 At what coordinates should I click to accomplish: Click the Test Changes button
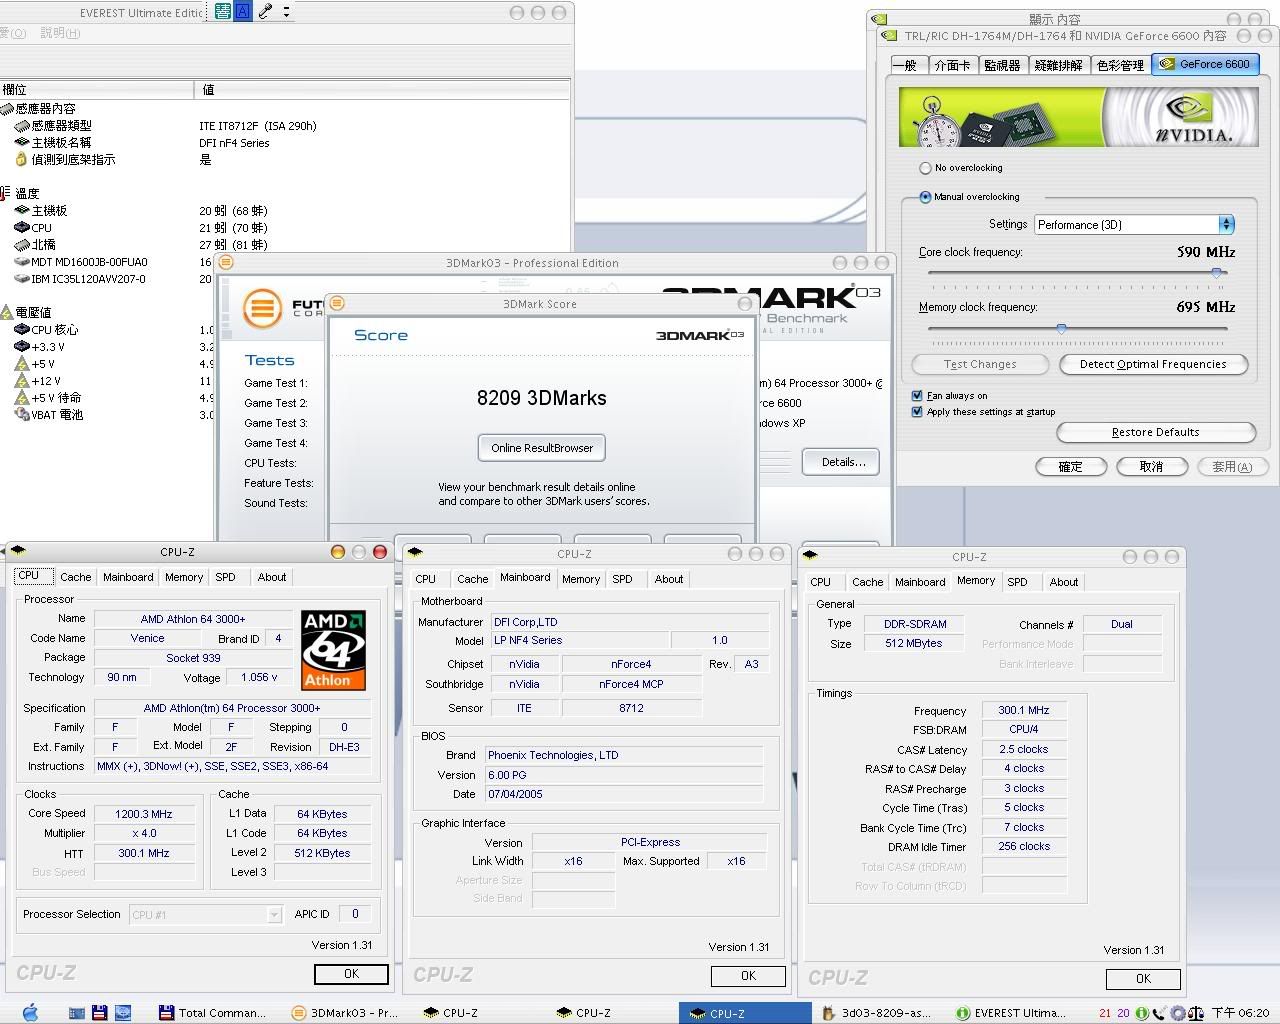(x=980, y=364)
